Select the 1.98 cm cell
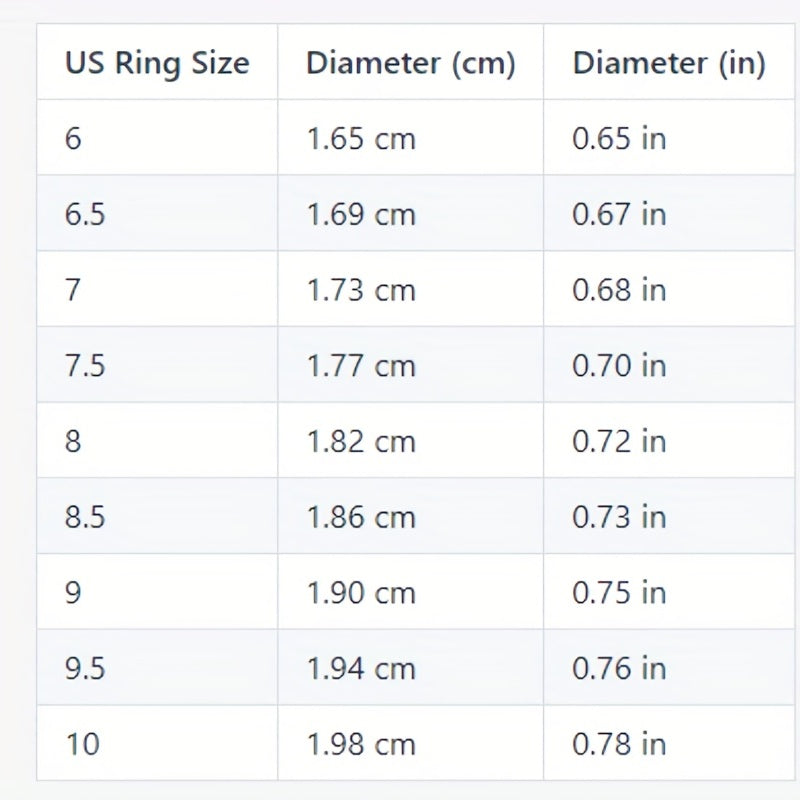Image resolution: width=800 pixels, height=800 pixels. coord(411,743)
